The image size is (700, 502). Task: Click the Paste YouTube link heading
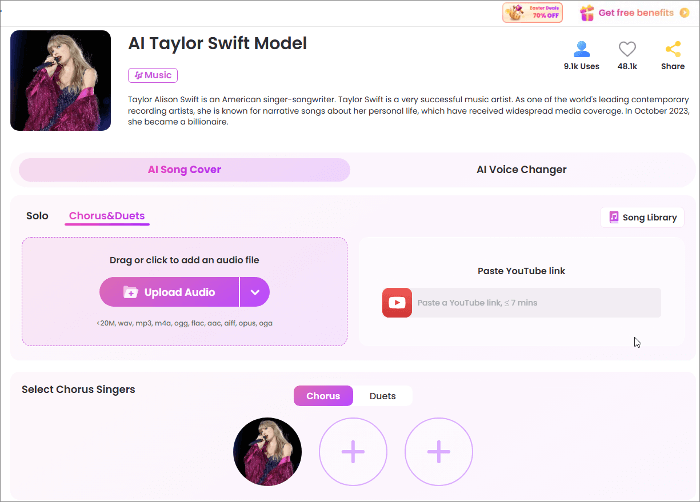click(521, 271)
